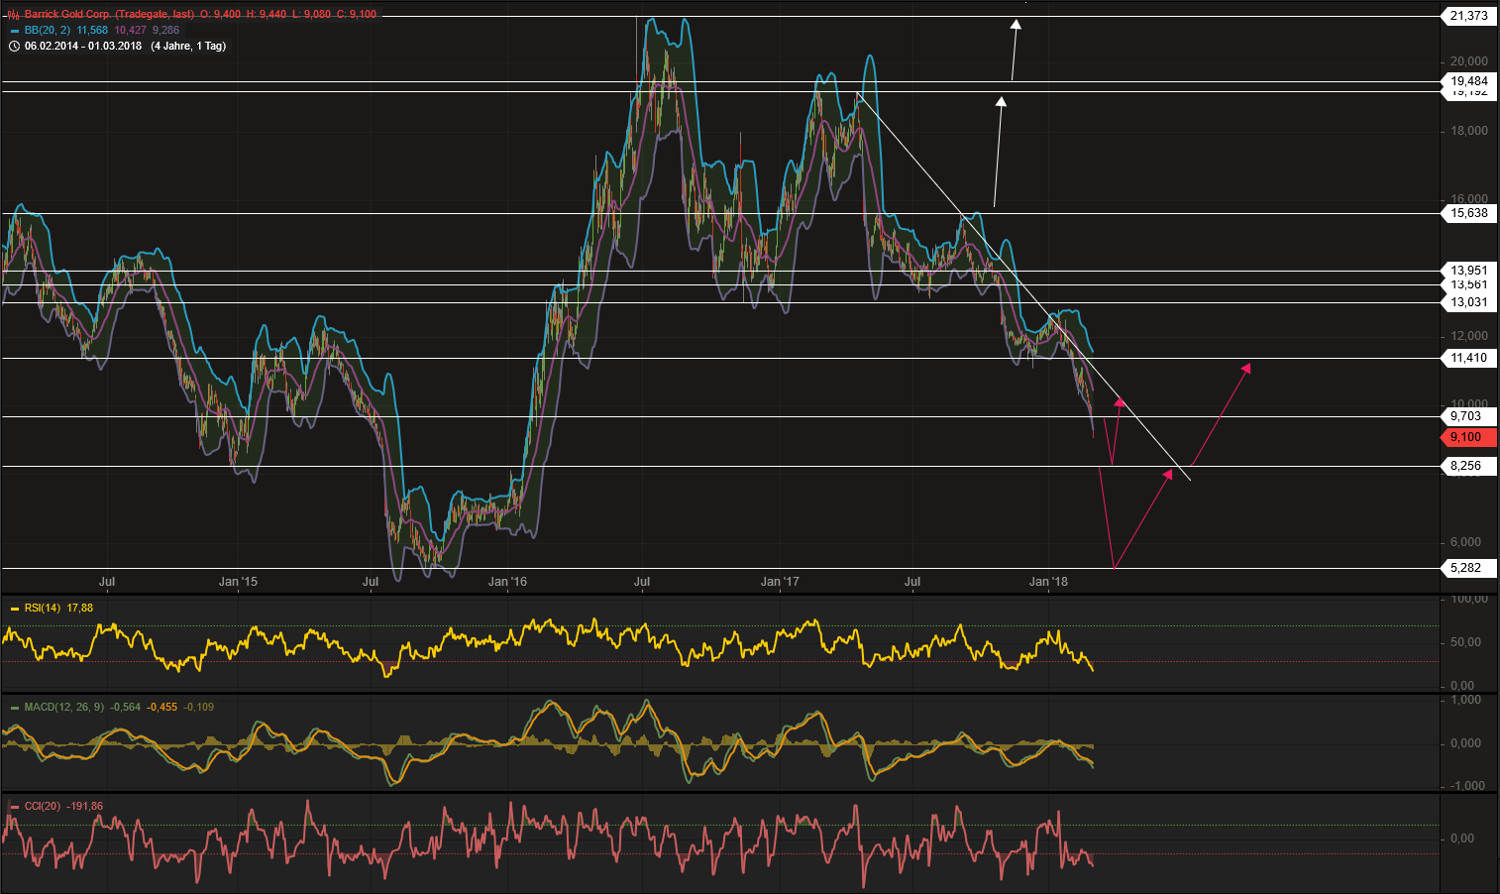
Task: Click the red 9,100 current price flag on the axis
Action: coord(1467,437)
